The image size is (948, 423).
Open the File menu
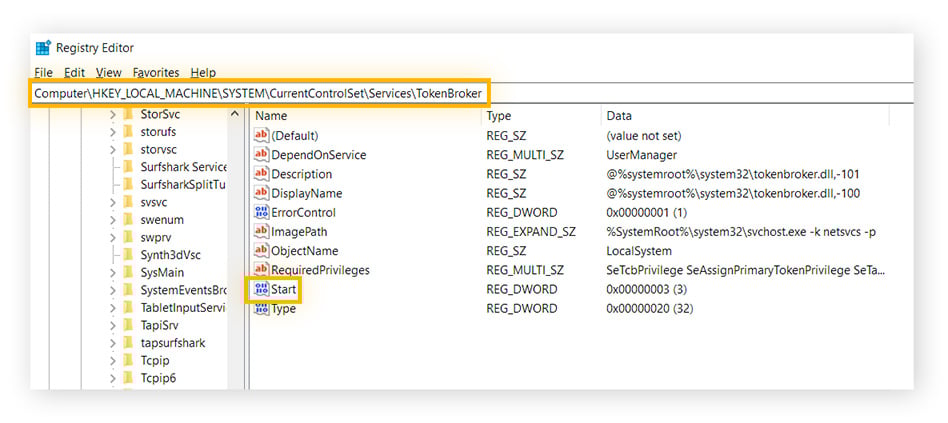point(43,73)
